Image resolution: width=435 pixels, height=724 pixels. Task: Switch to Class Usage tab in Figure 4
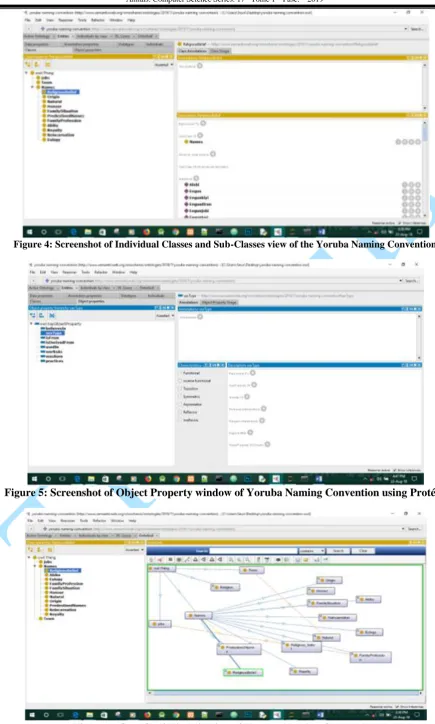[221, 51]
